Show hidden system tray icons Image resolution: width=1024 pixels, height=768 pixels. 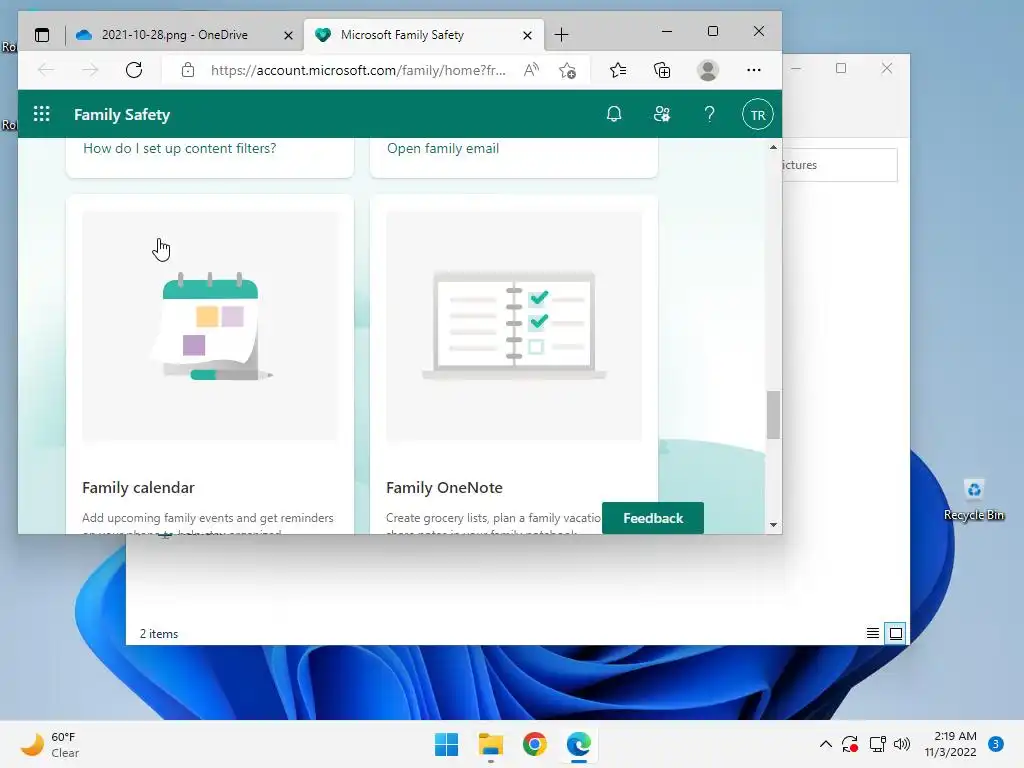825,744
